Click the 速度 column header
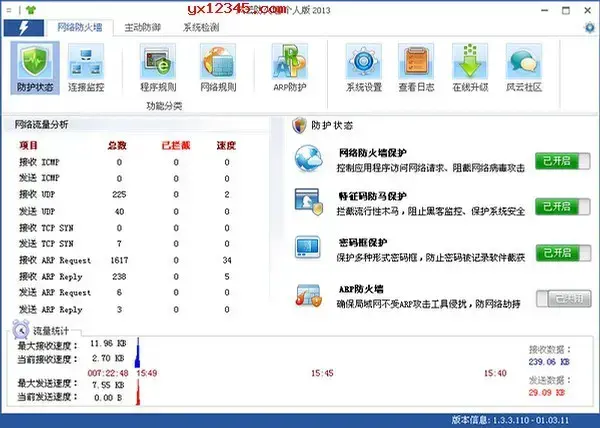Image resolution: width=600 pixels, height=428 pixels. pos(226,146)
